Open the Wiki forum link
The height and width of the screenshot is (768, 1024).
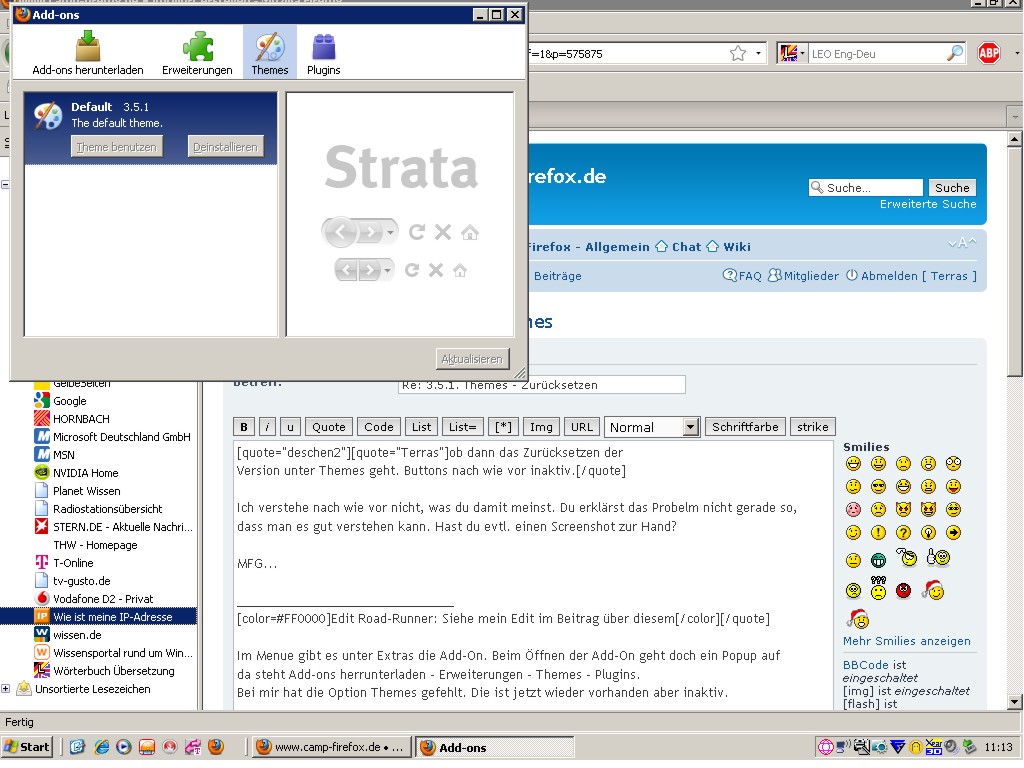[737, 247]
